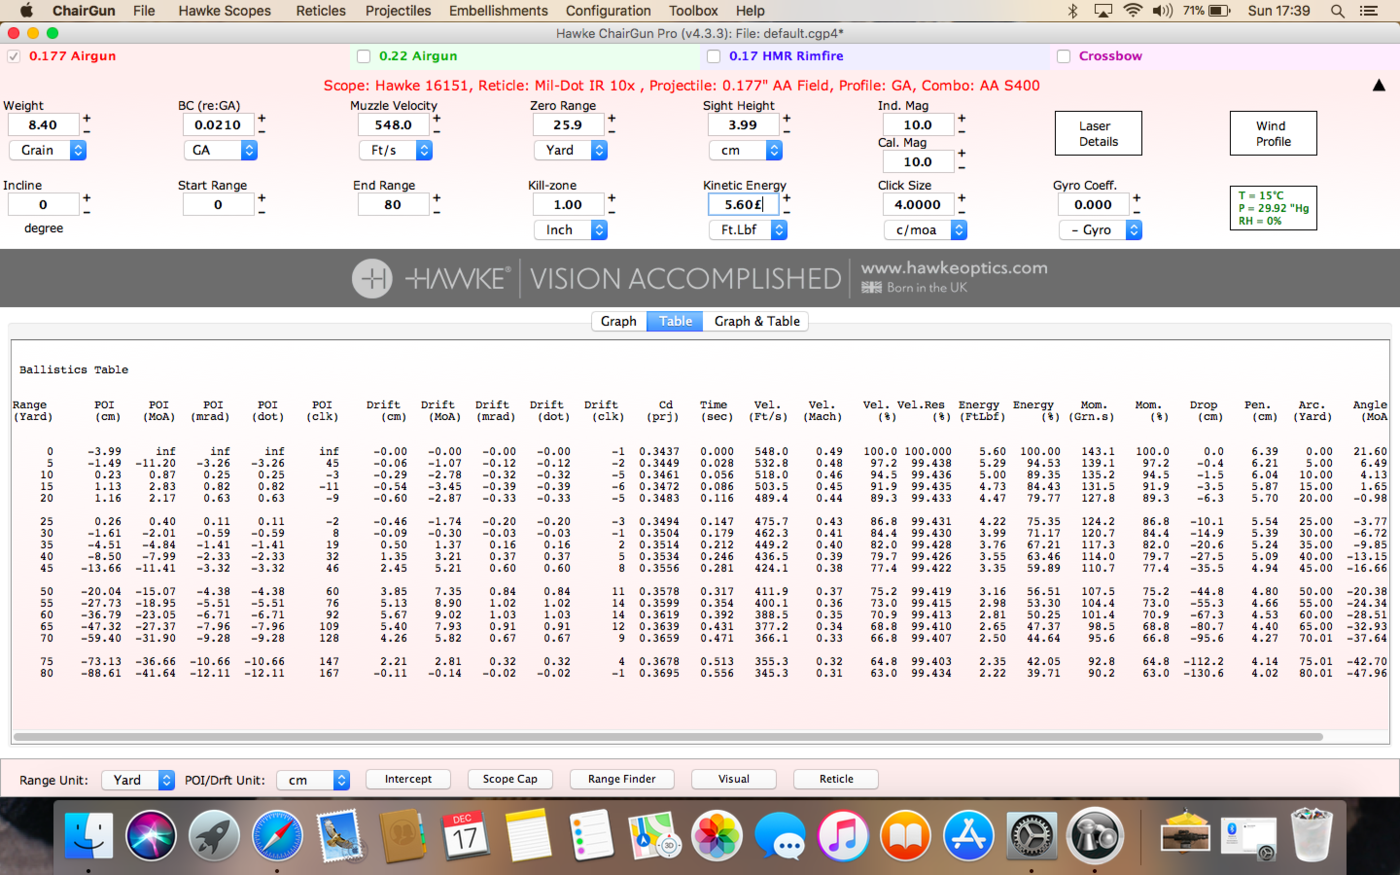Open Projectiles menu
The height and width of the screenshot is (875, 1400).
[397, 11]
